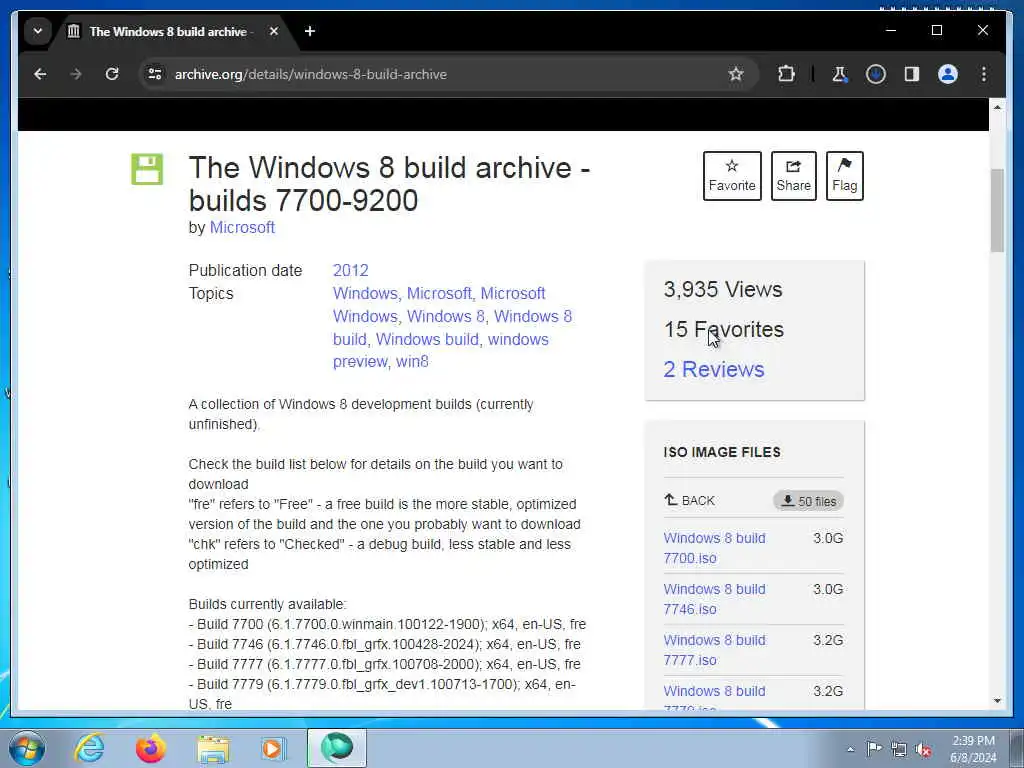Click the muted volume tray icon
Viewport: 1024px width, 768px height.
(x=923, y=749)
